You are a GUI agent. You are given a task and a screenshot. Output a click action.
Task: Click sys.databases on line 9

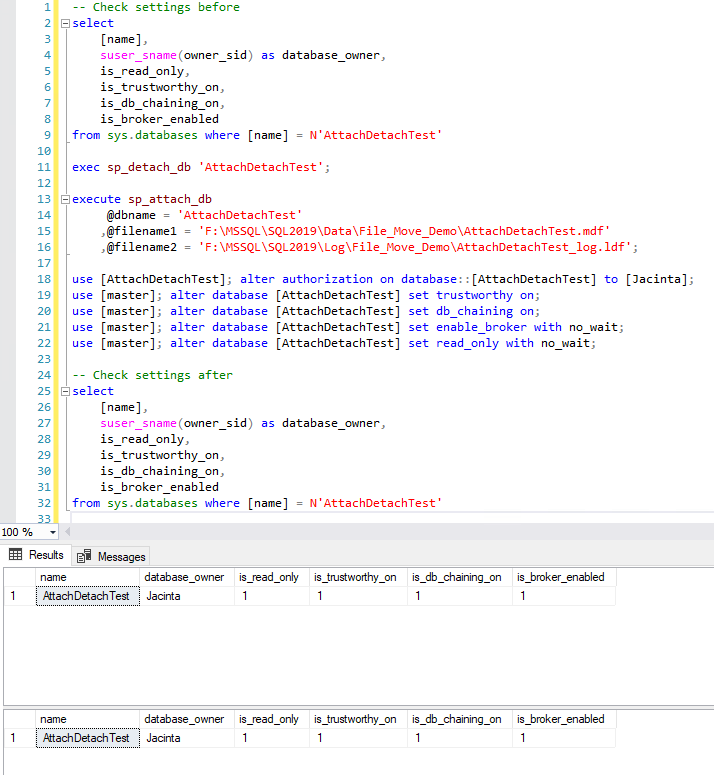(152, 135)
